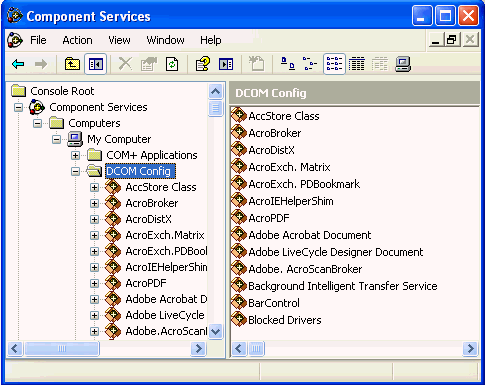Select AcroDistX in the right pane list
The image size is (485, 385).
click(x=271, y=150)
